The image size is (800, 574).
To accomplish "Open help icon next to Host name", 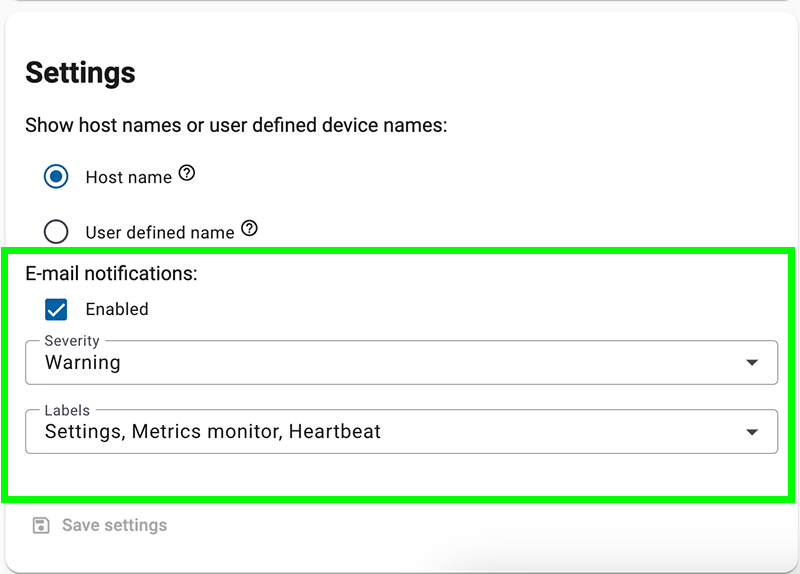I will pyautogui.click(x=187, y=173).
